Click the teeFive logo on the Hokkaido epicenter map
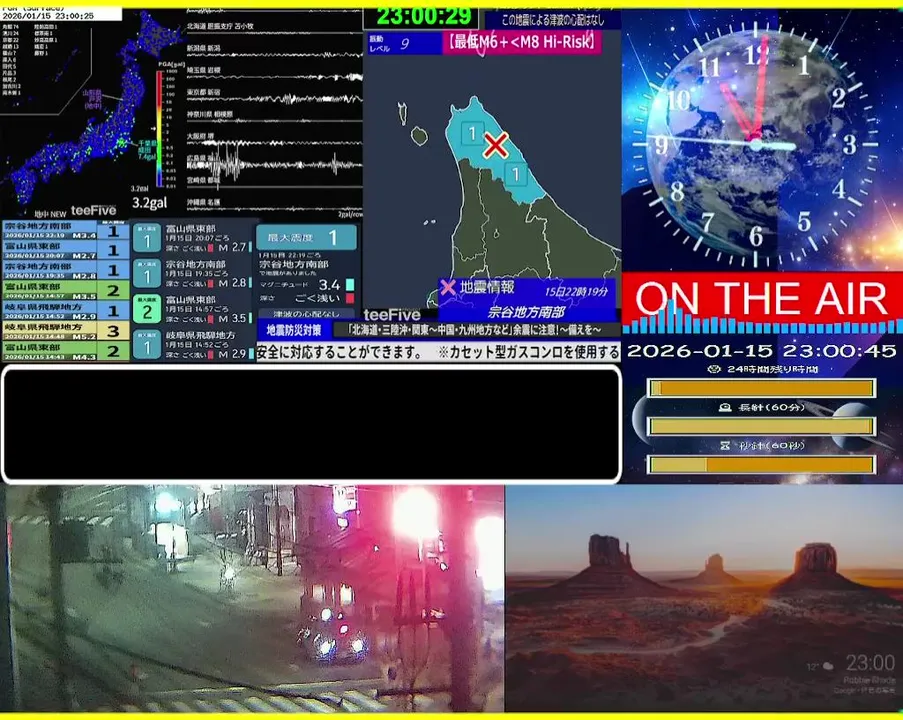The image size is (903, 720). pyautogui.click(x=392, y=314)
